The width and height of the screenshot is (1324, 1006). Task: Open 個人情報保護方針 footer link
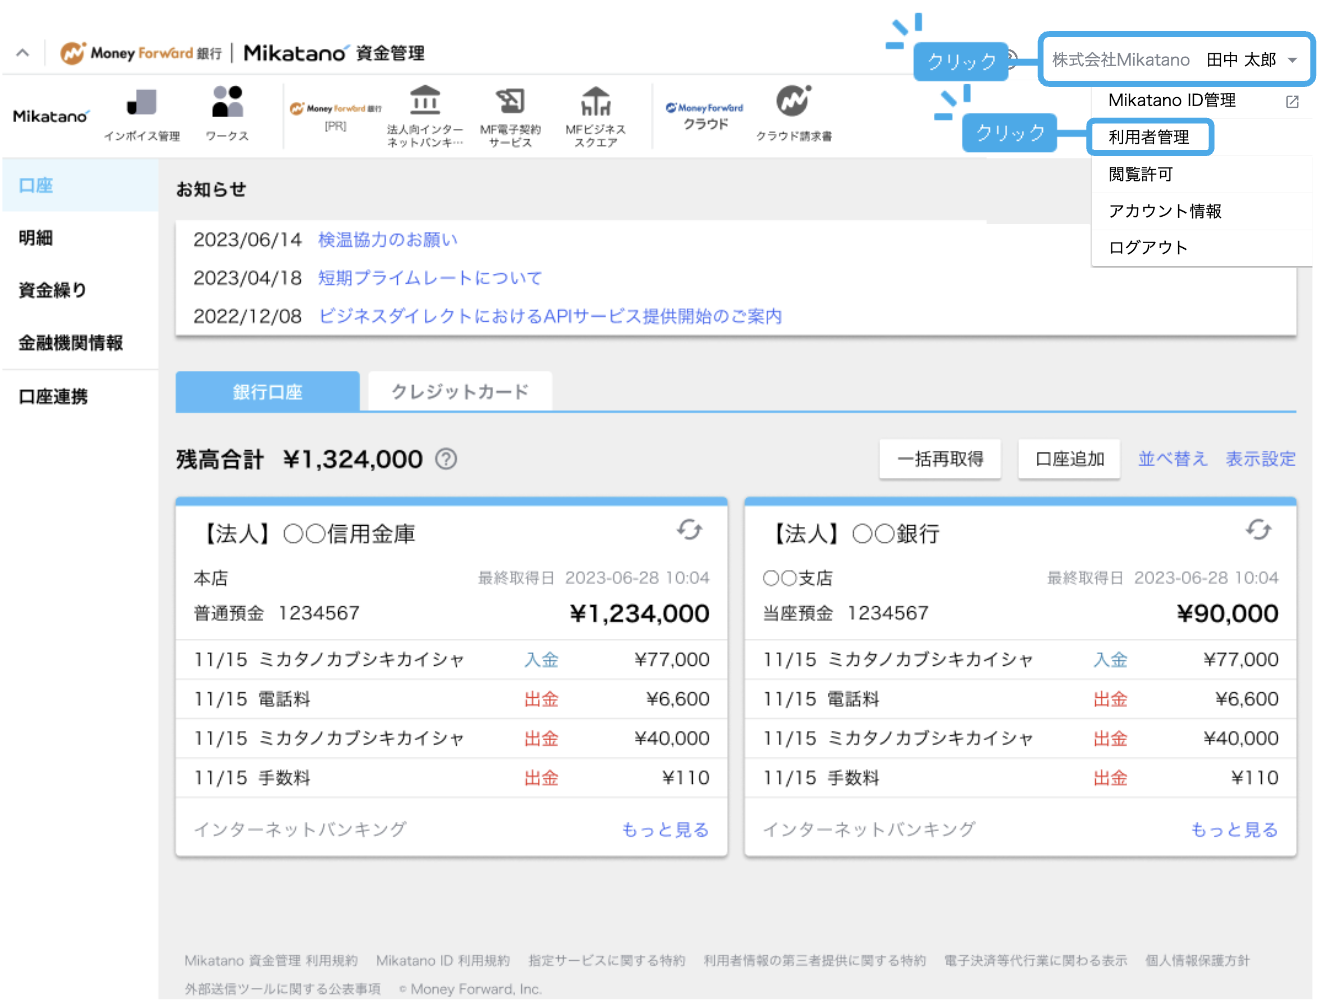pos(1197,961)
